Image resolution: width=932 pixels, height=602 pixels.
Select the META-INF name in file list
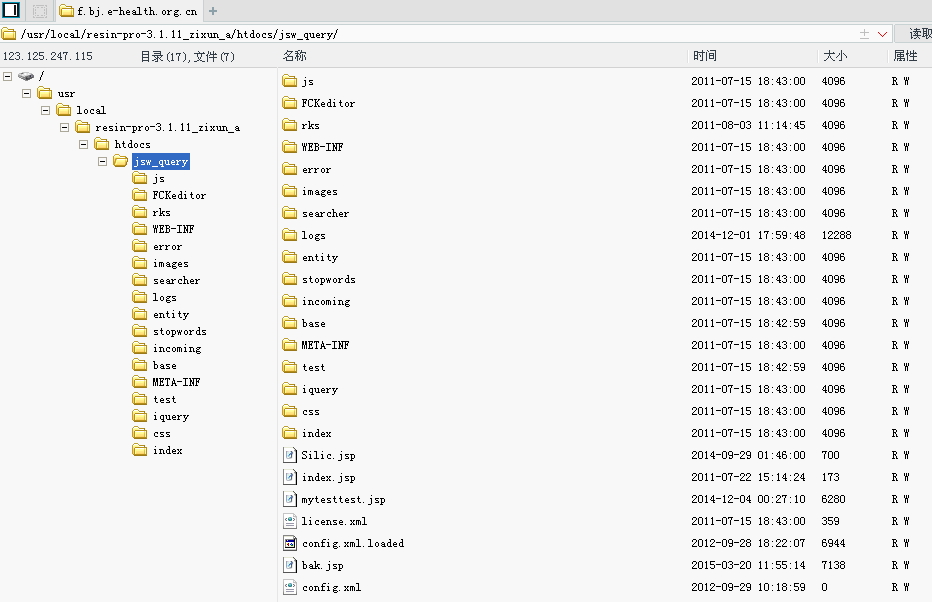pos(325,345)
